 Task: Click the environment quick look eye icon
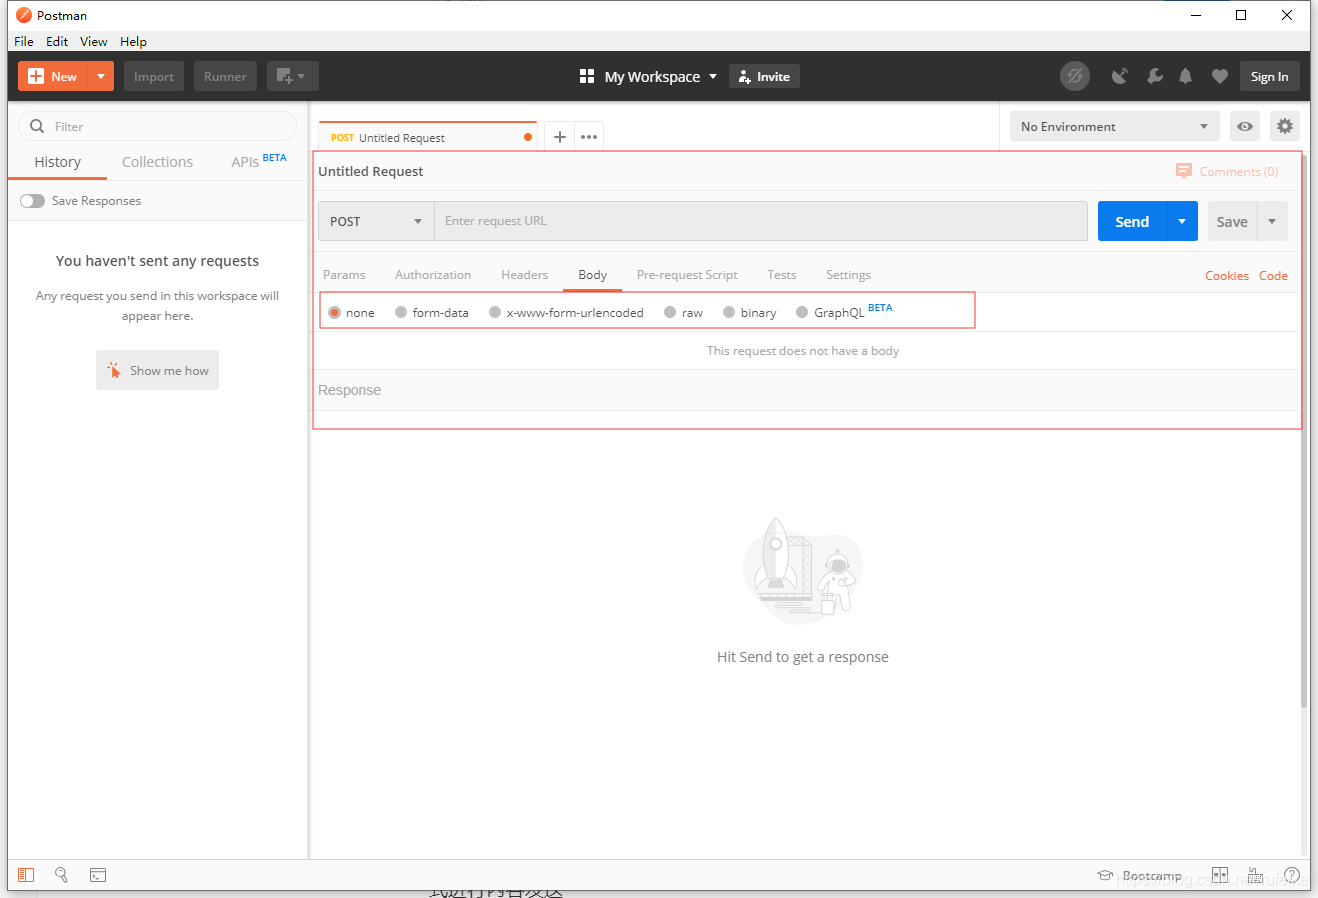(1245, 126)
